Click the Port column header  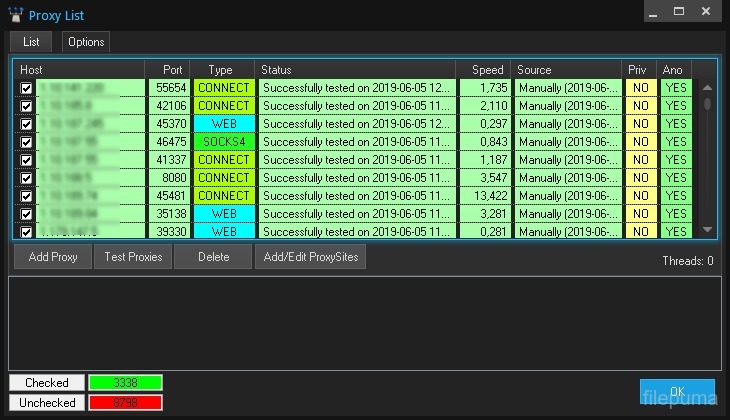pos(171,70)
